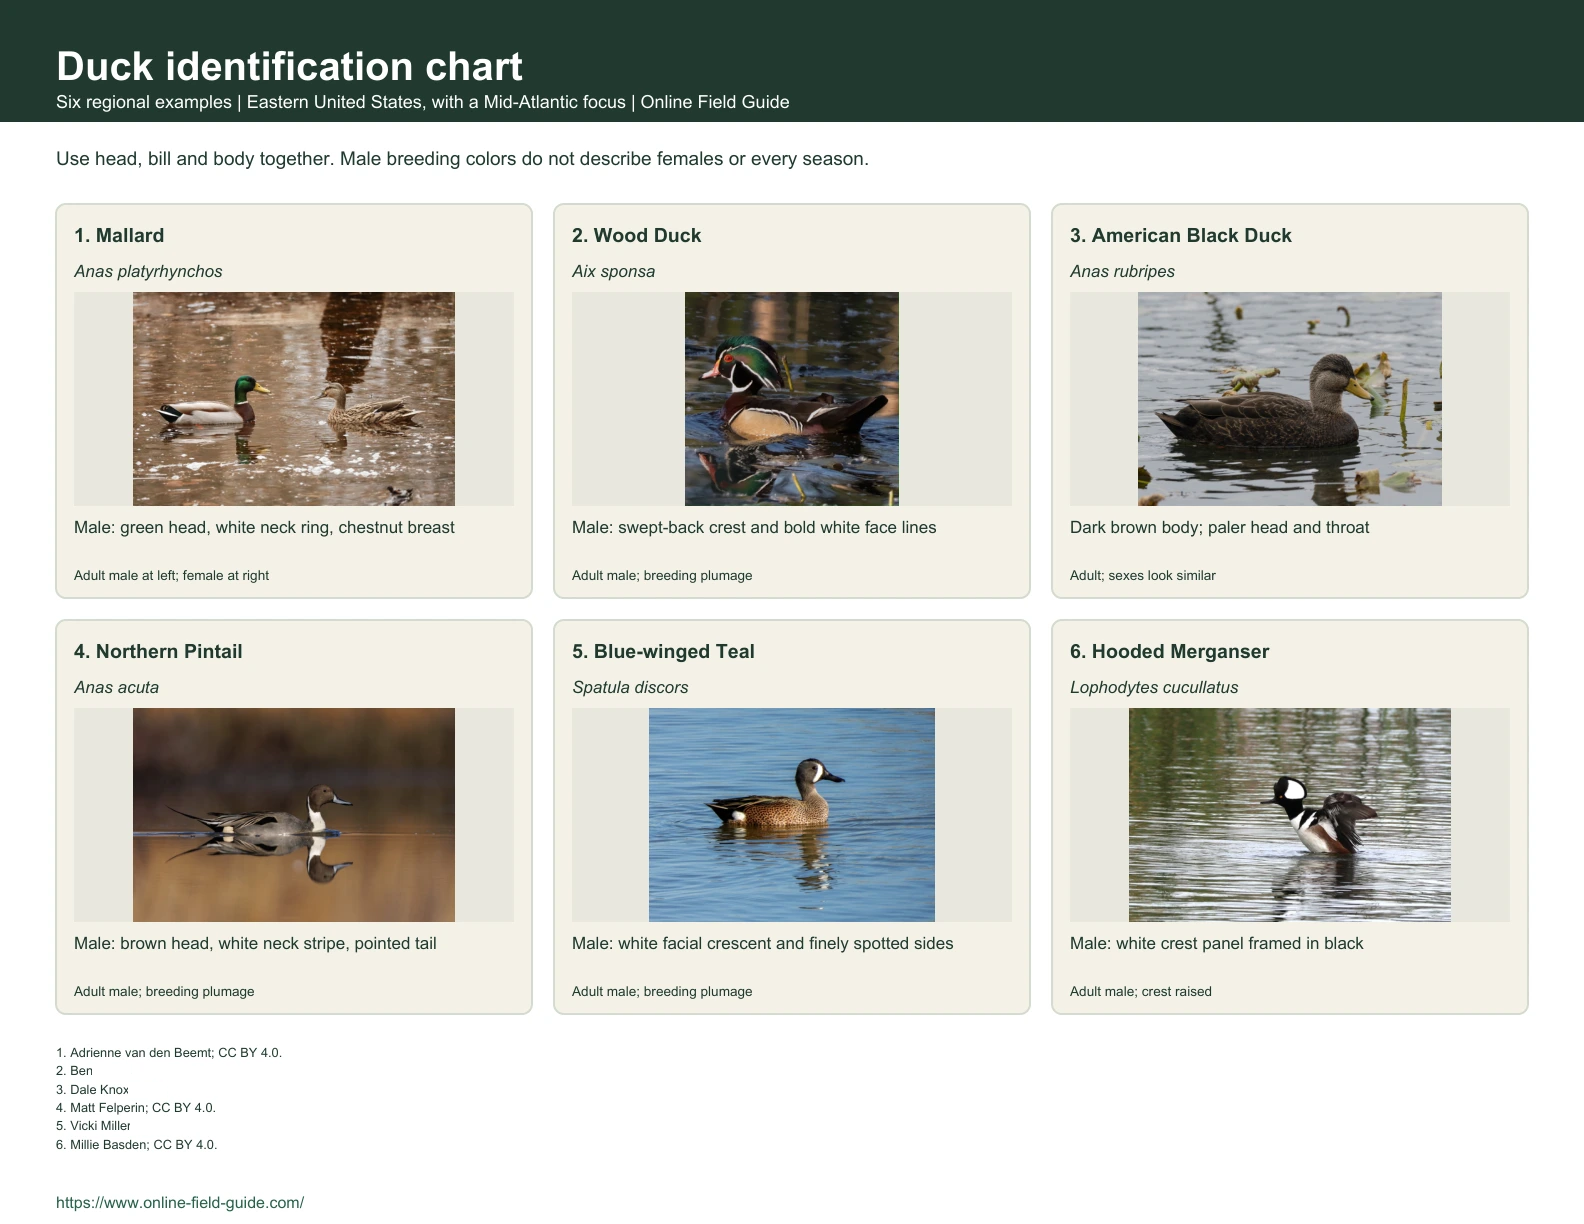The width and height of the screenshot is (1584, 1224).
Task: Open the online-field-guide.com link
Action: click(x=180, y=1203)
